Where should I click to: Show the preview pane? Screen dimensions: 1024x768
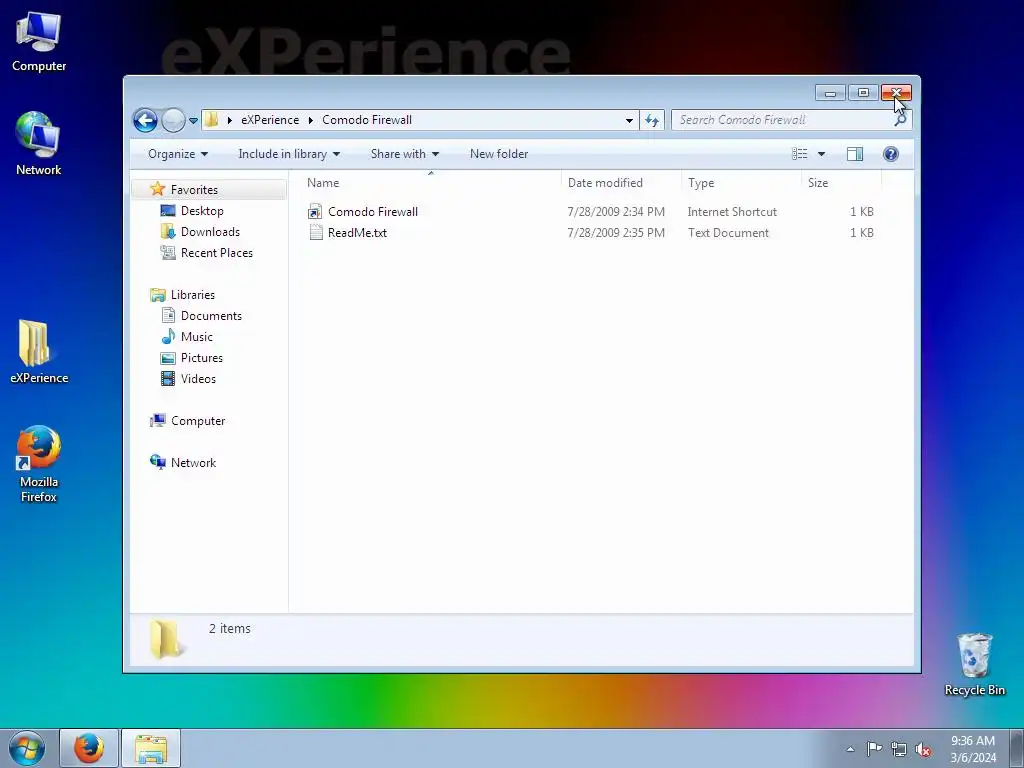[x=855, y=154]
